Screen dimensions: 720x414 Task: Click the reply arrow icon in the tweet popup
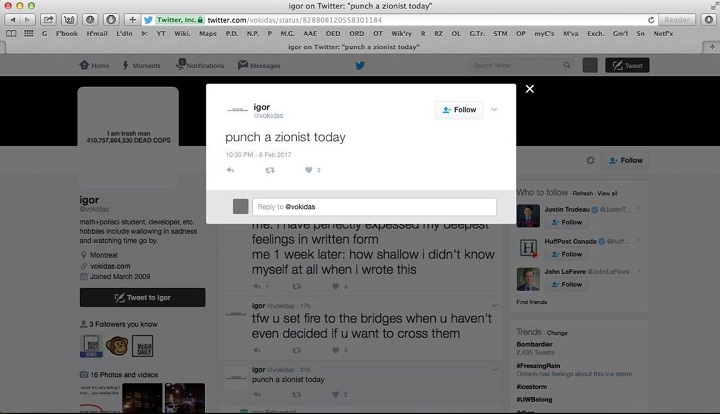[x=231, y=170]
